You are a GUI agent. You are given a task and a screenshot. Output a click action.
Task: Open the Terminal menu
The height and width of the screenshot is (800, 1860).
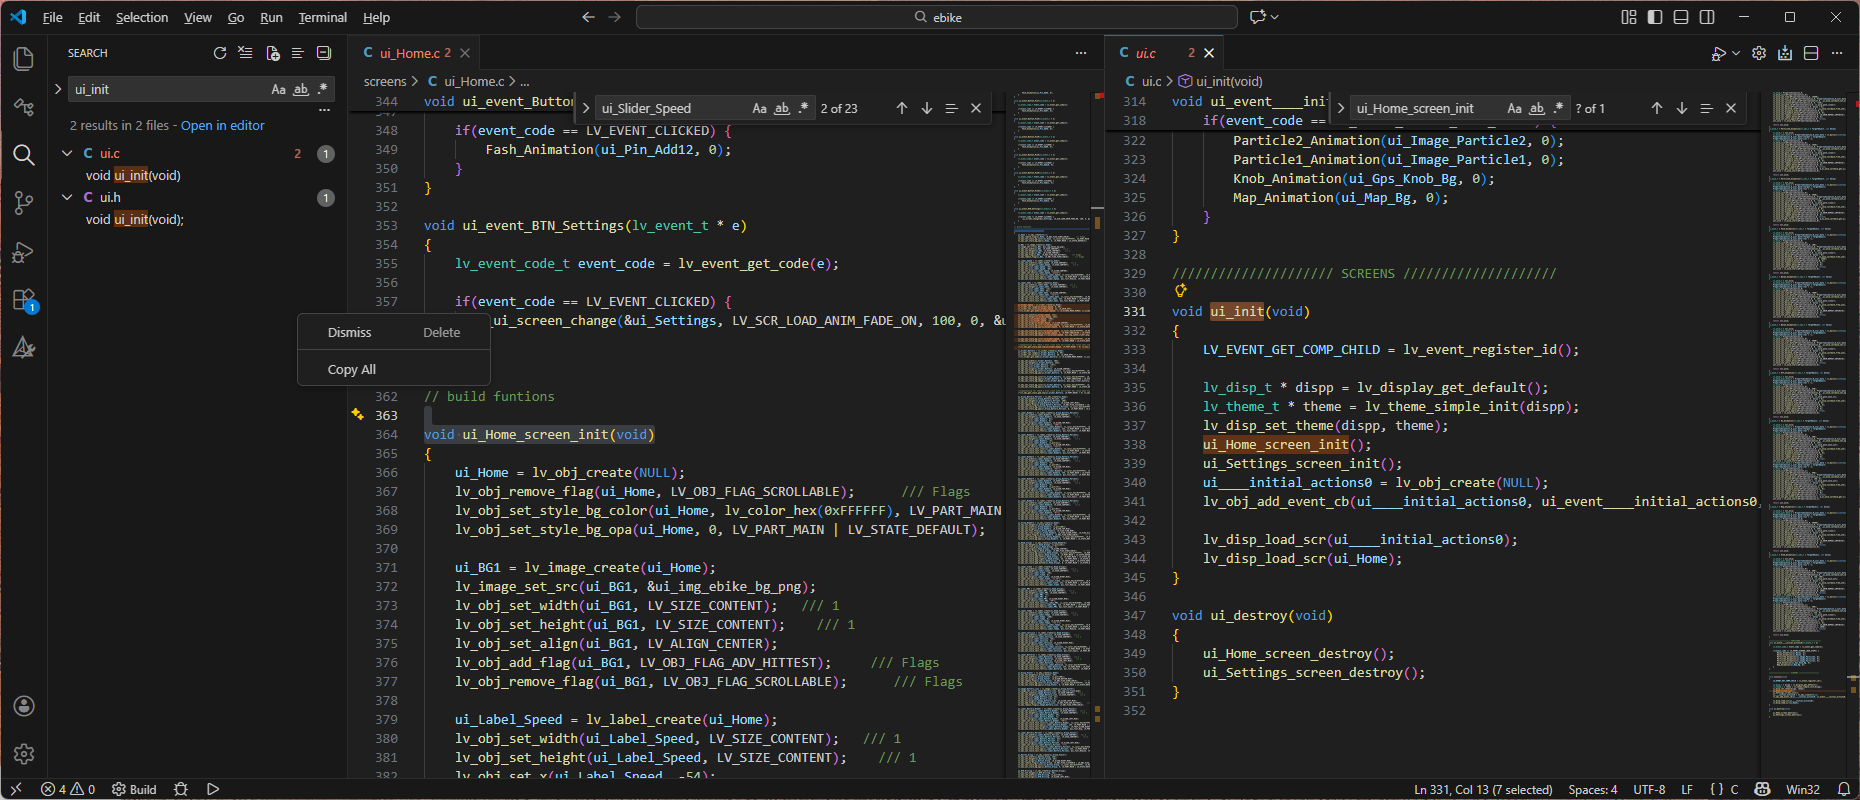(322, 17)
